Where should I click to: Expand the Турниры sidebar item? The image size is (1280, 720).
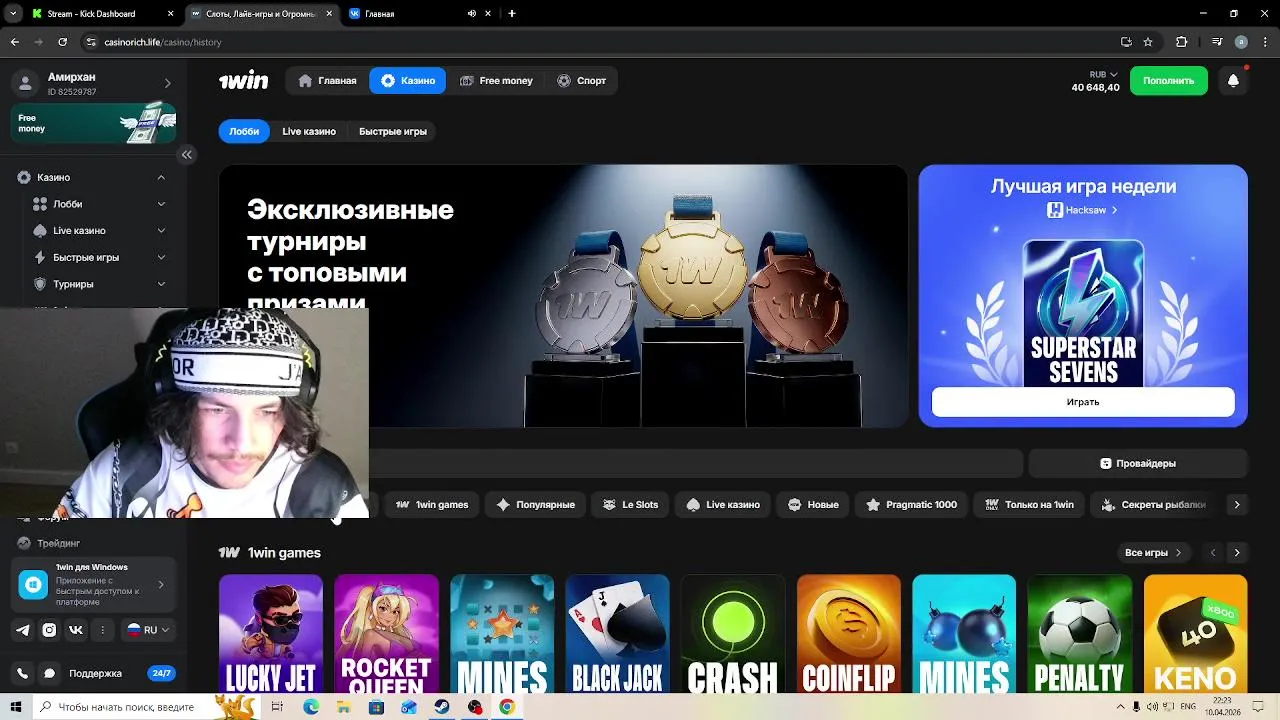tap(161, 284)
